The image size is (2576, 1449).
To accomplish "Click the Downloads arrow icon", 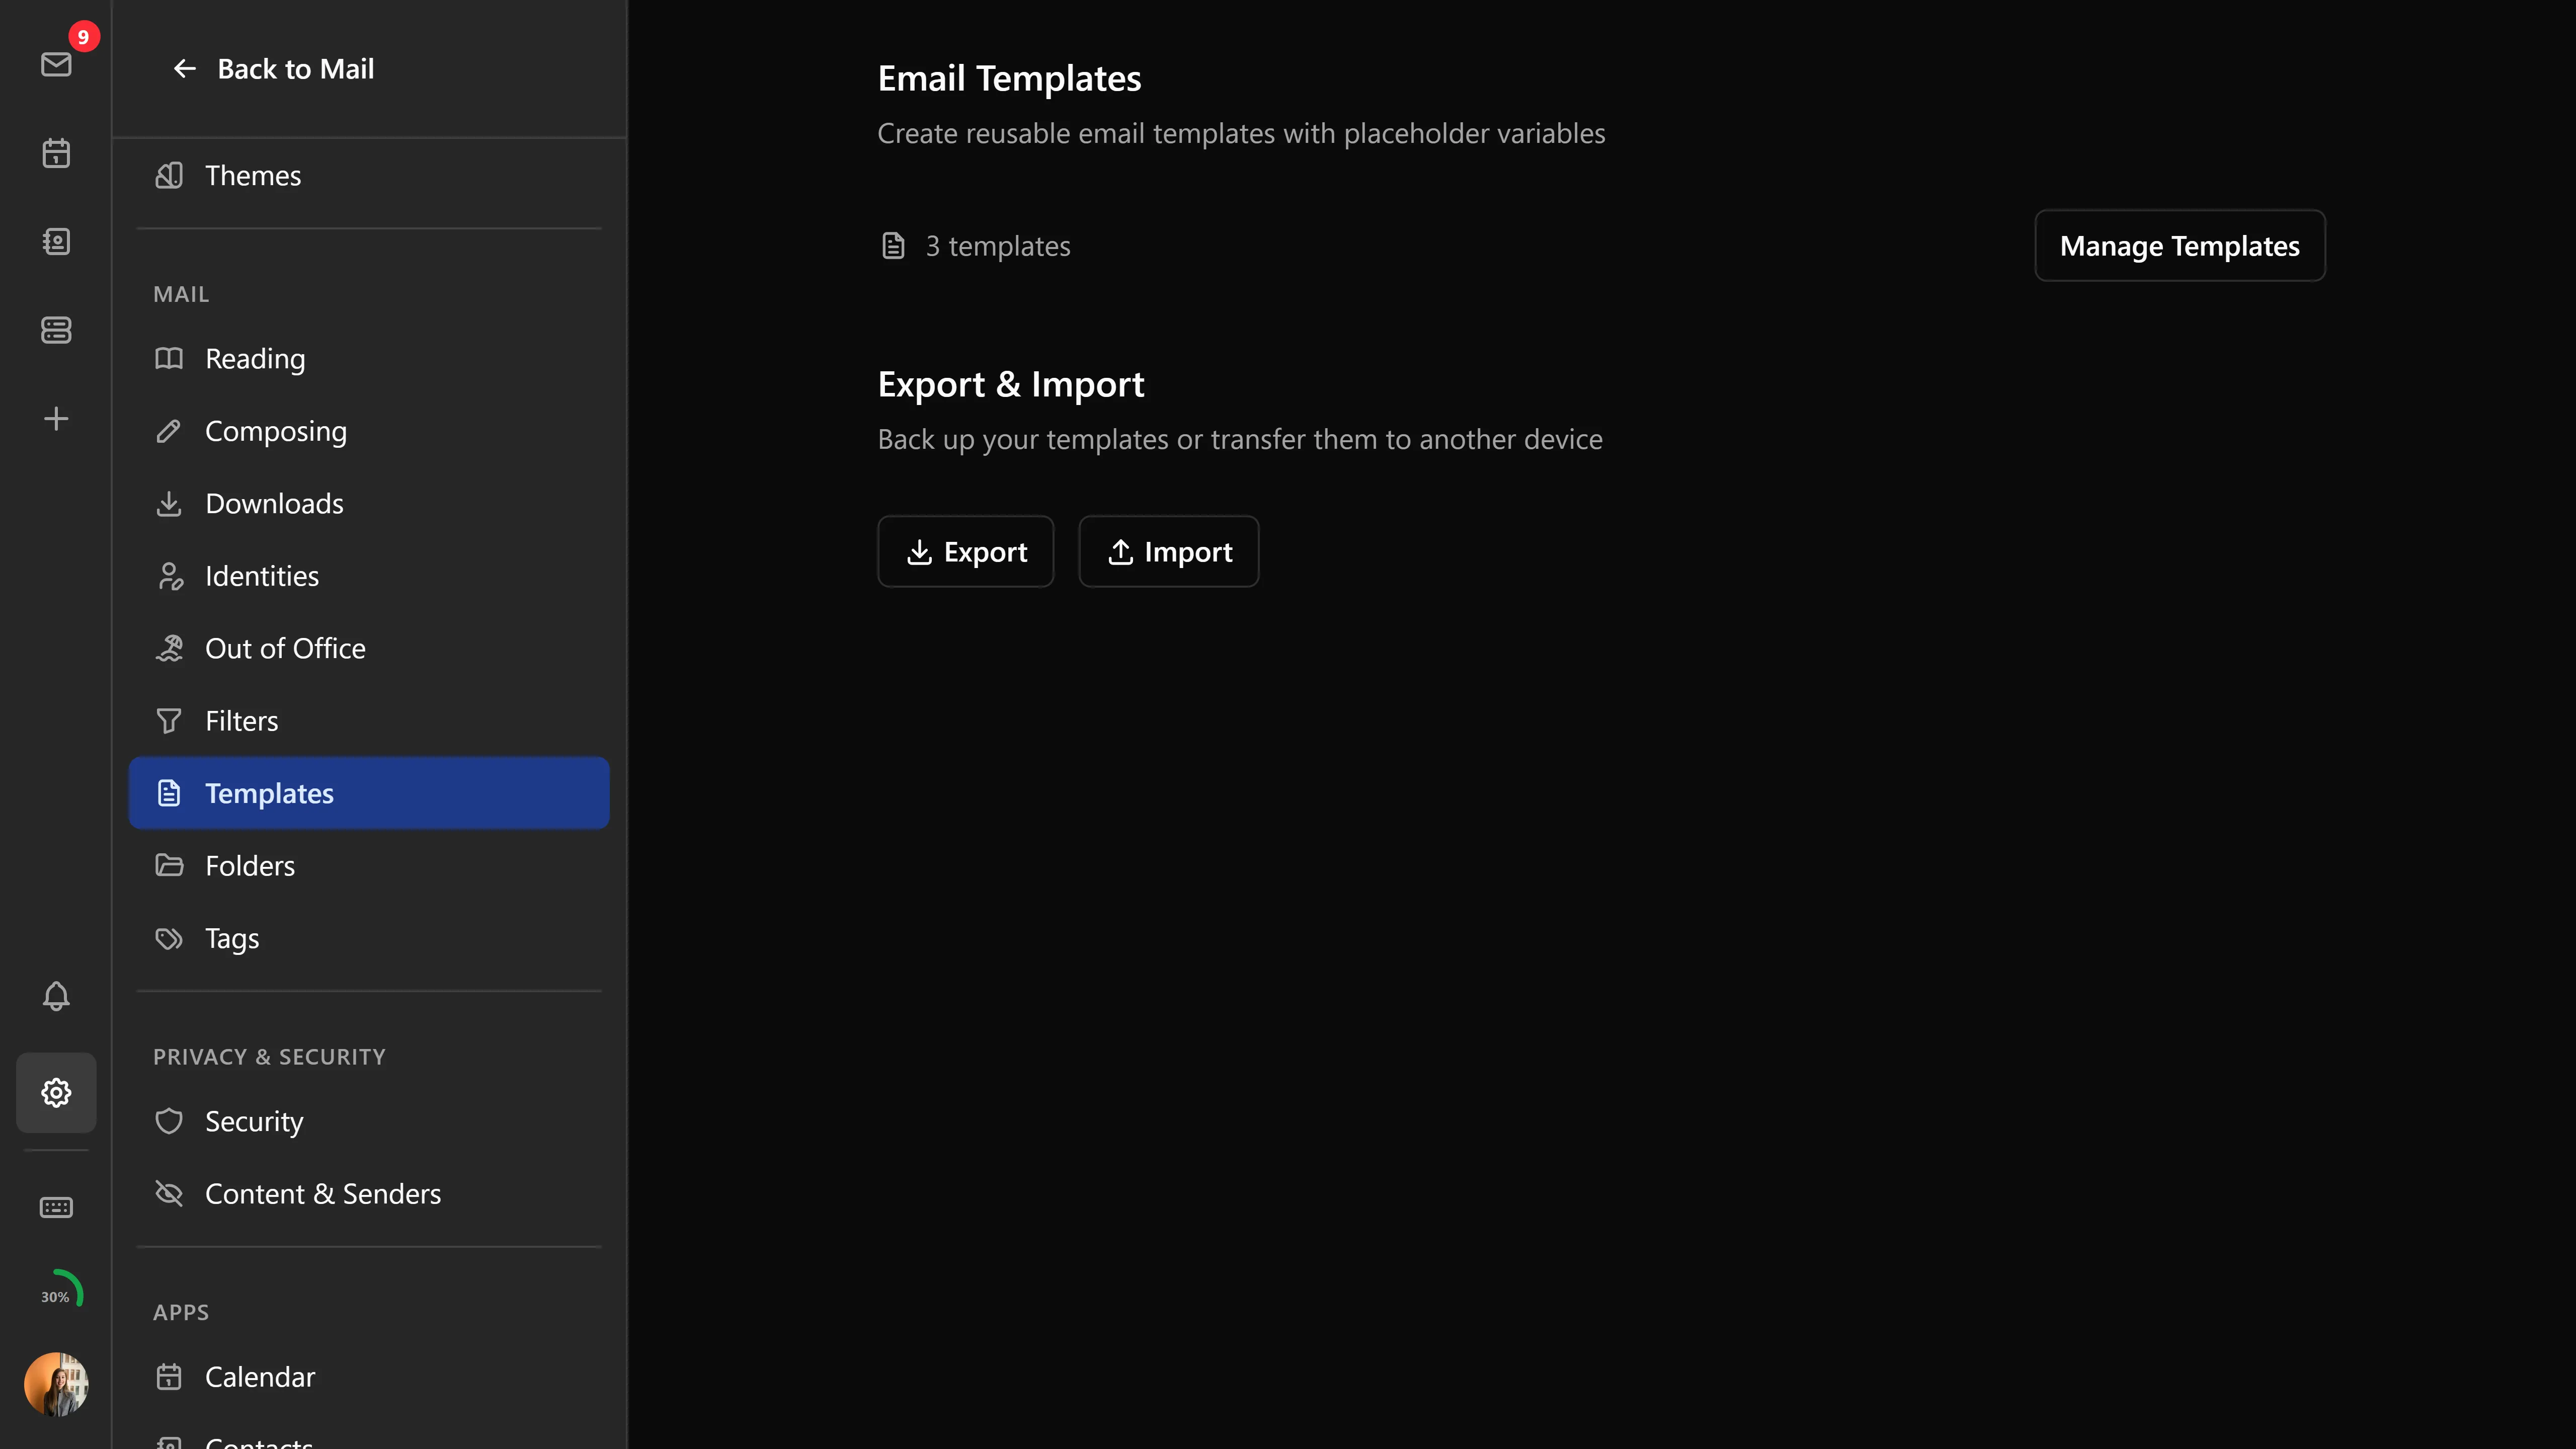I will coord(169,503).
